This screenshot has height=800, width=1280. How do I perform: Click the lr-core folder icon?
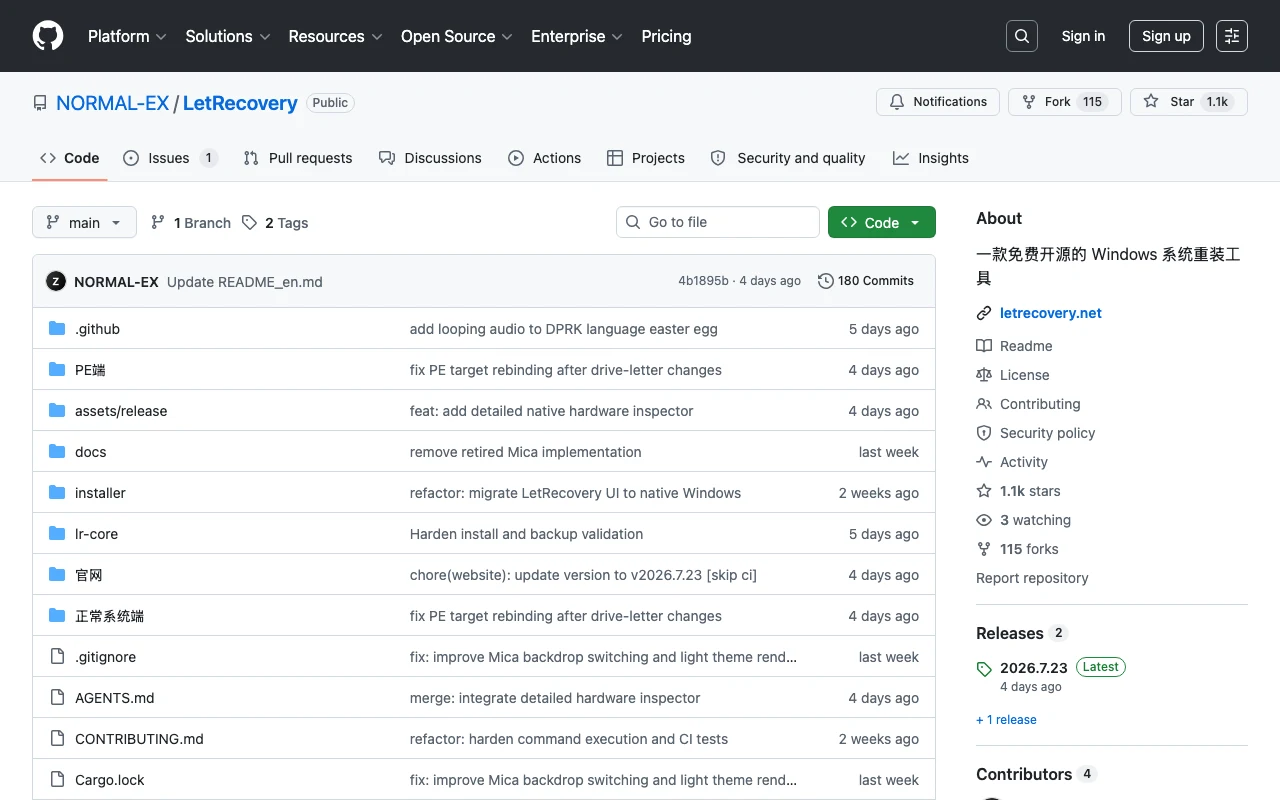[x=57, y=533]
